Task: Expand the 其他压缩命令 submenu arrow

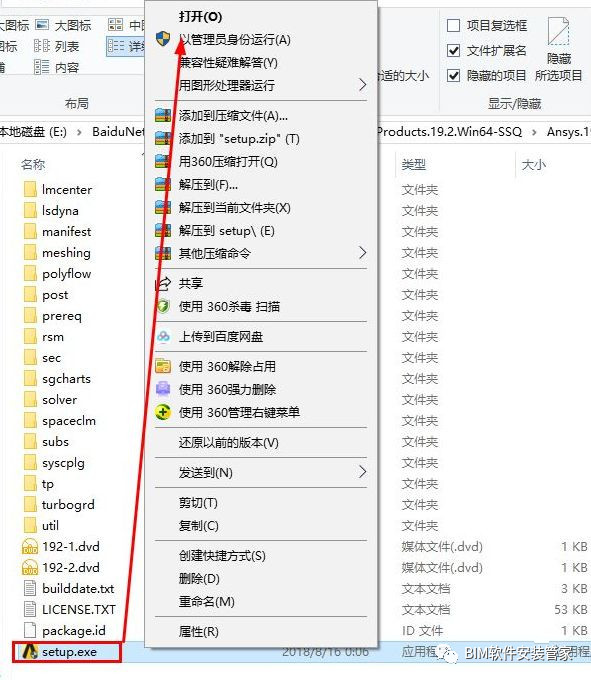Action: coord(362,253)
